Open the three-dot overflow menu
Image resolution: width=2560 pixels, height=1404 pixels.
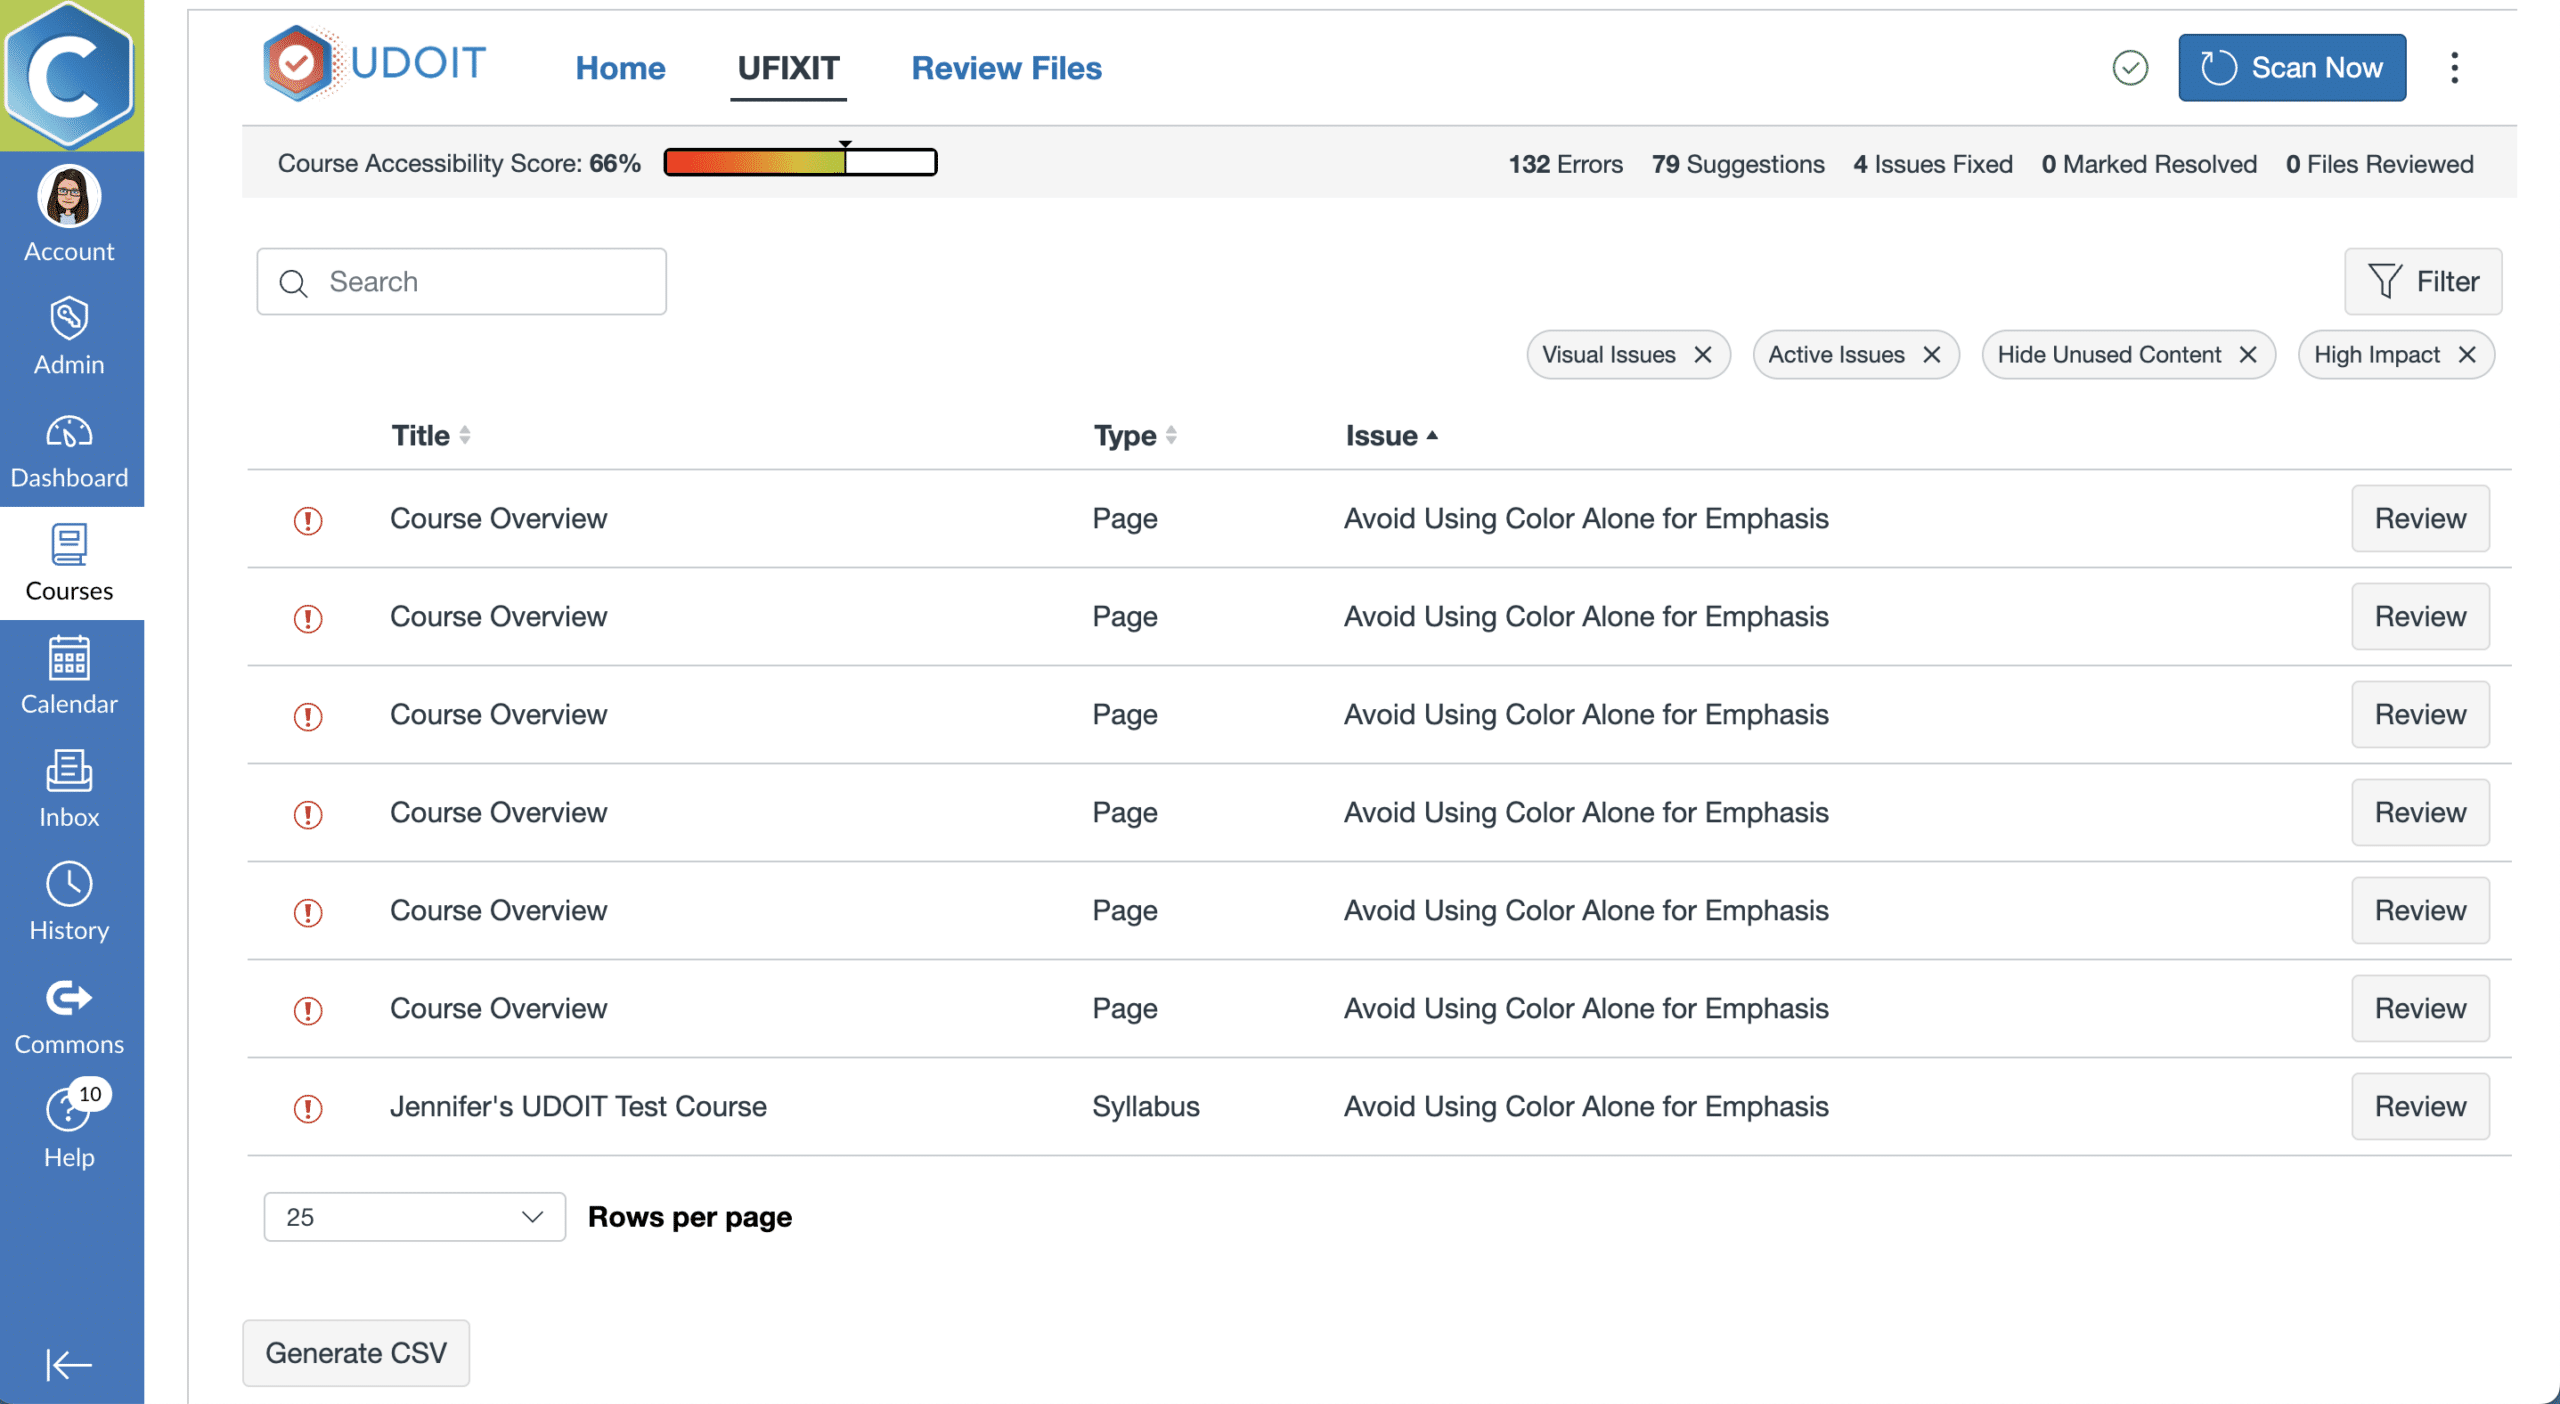(2453, 67)
